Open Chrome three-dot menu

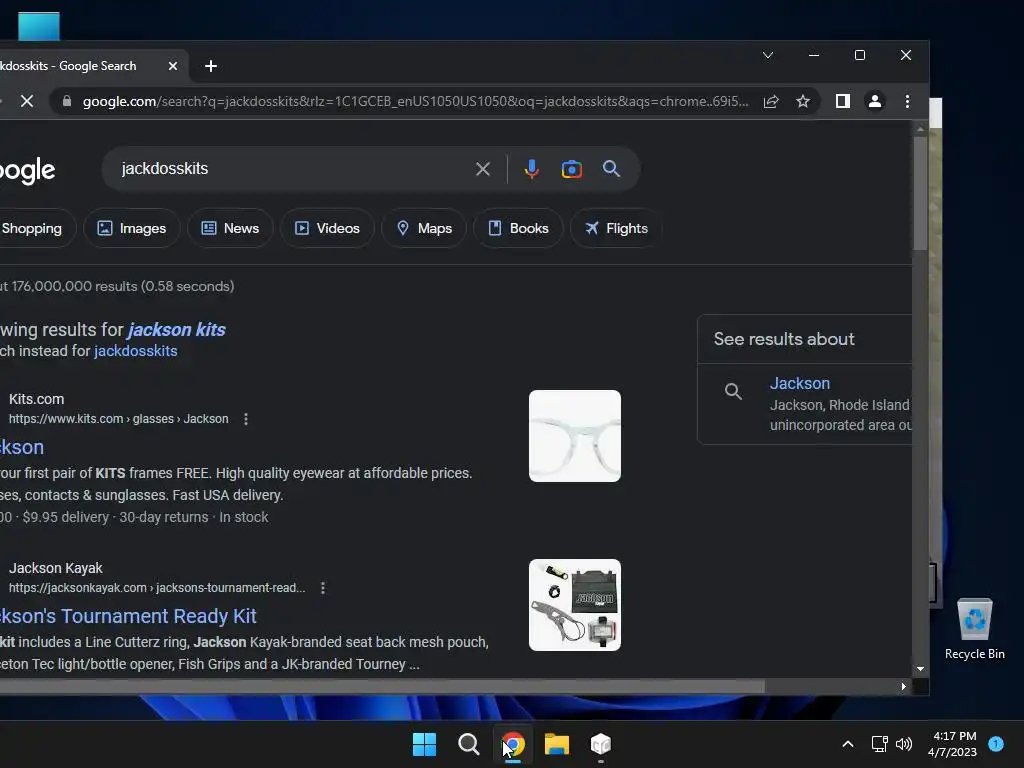pos(907,101)
